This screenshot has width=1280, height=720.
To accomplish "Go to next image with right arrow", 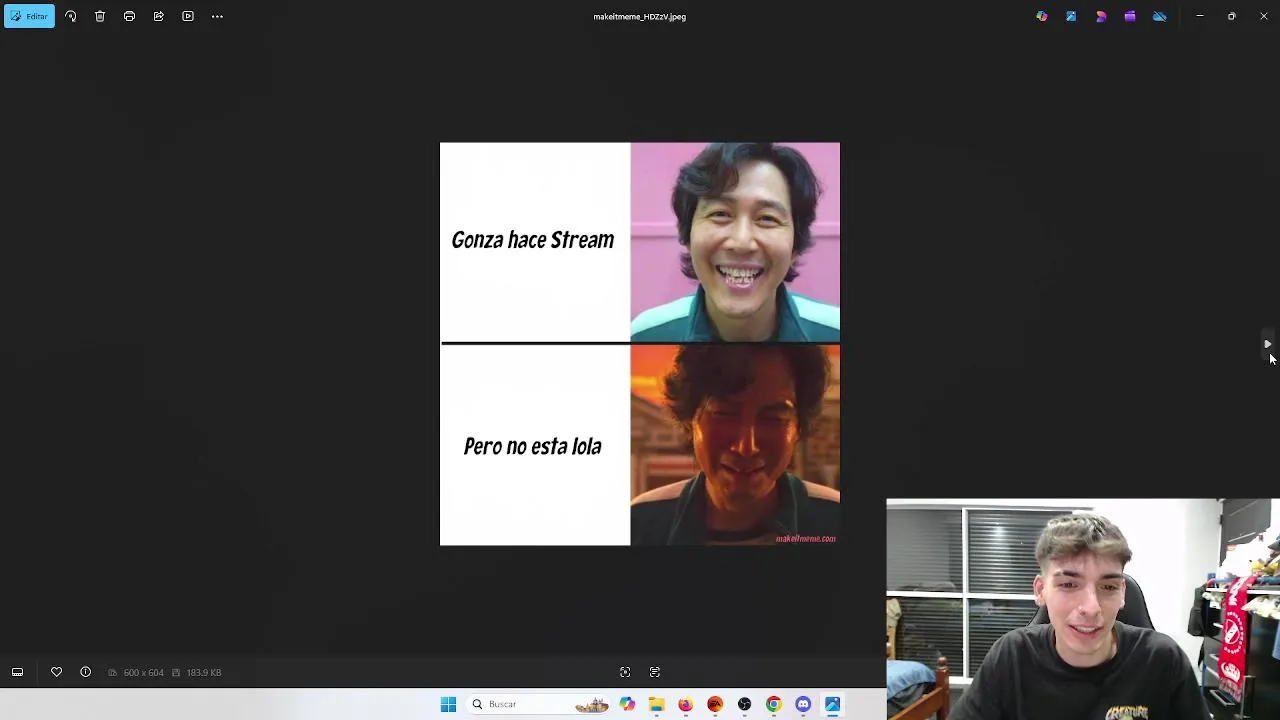I will click(1267, 344).
